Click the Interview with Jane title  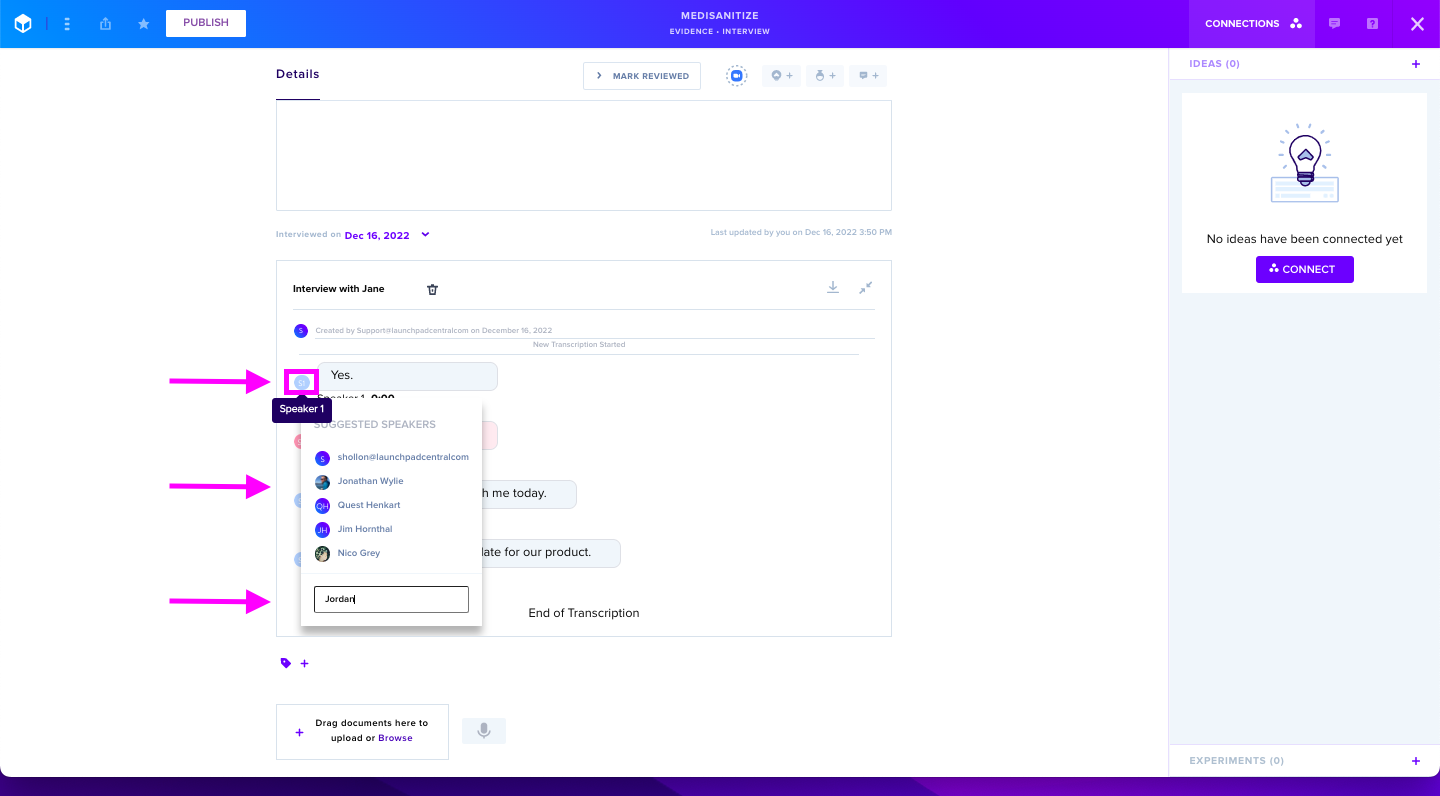(x=338, y=289)
